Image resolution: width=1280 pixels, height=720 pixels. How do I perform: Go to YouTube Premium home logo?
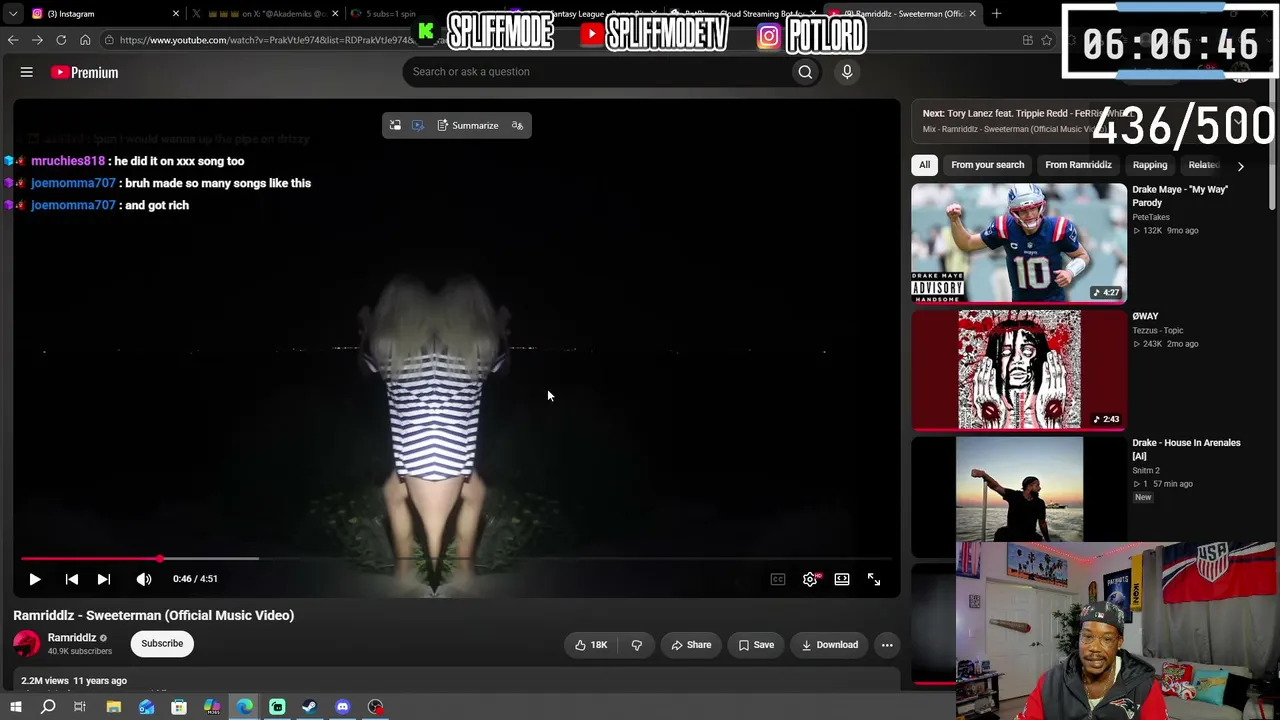(x=84, y=72)
